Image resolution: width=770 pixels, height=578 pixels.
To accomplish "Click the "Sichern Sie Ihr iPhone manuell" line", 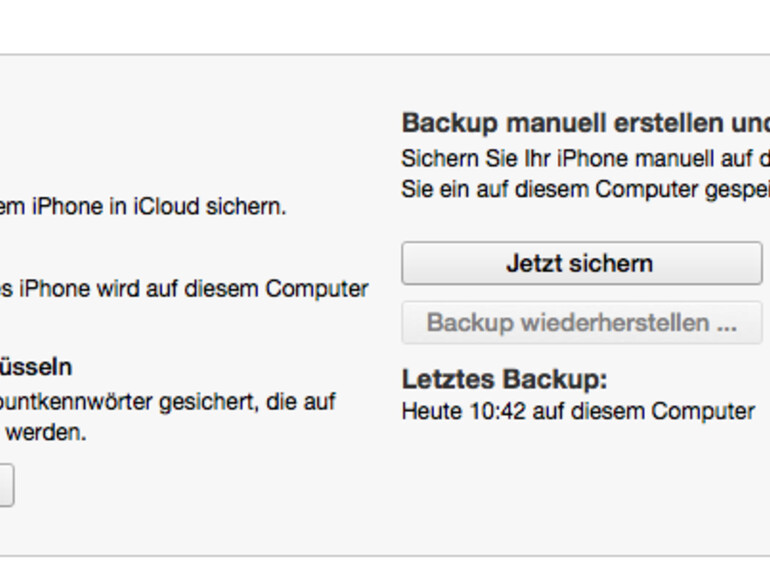I will (x=585, y=159).
